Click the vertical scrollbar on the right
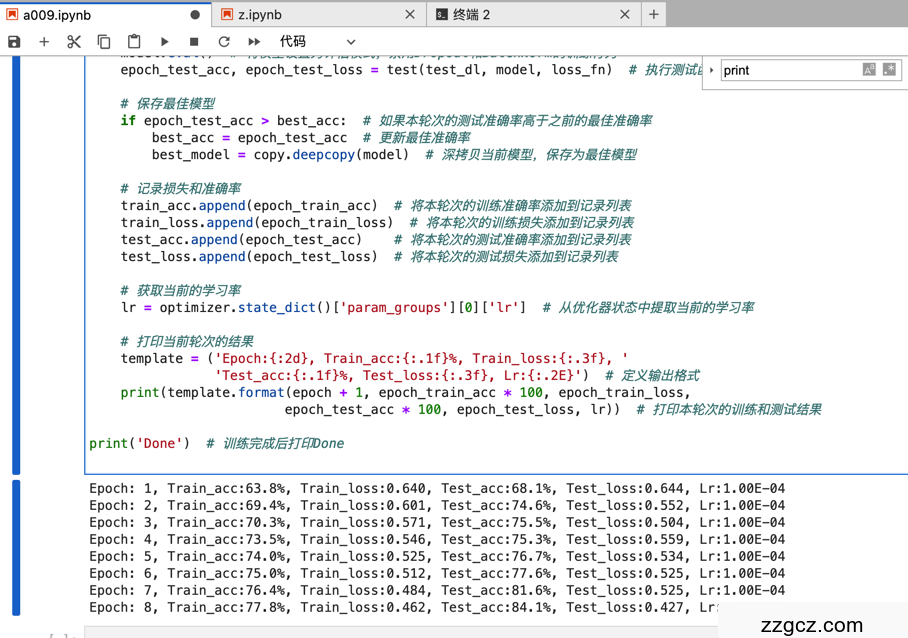Viewport: 908px width, 638px height. click(x=903, y=300)
